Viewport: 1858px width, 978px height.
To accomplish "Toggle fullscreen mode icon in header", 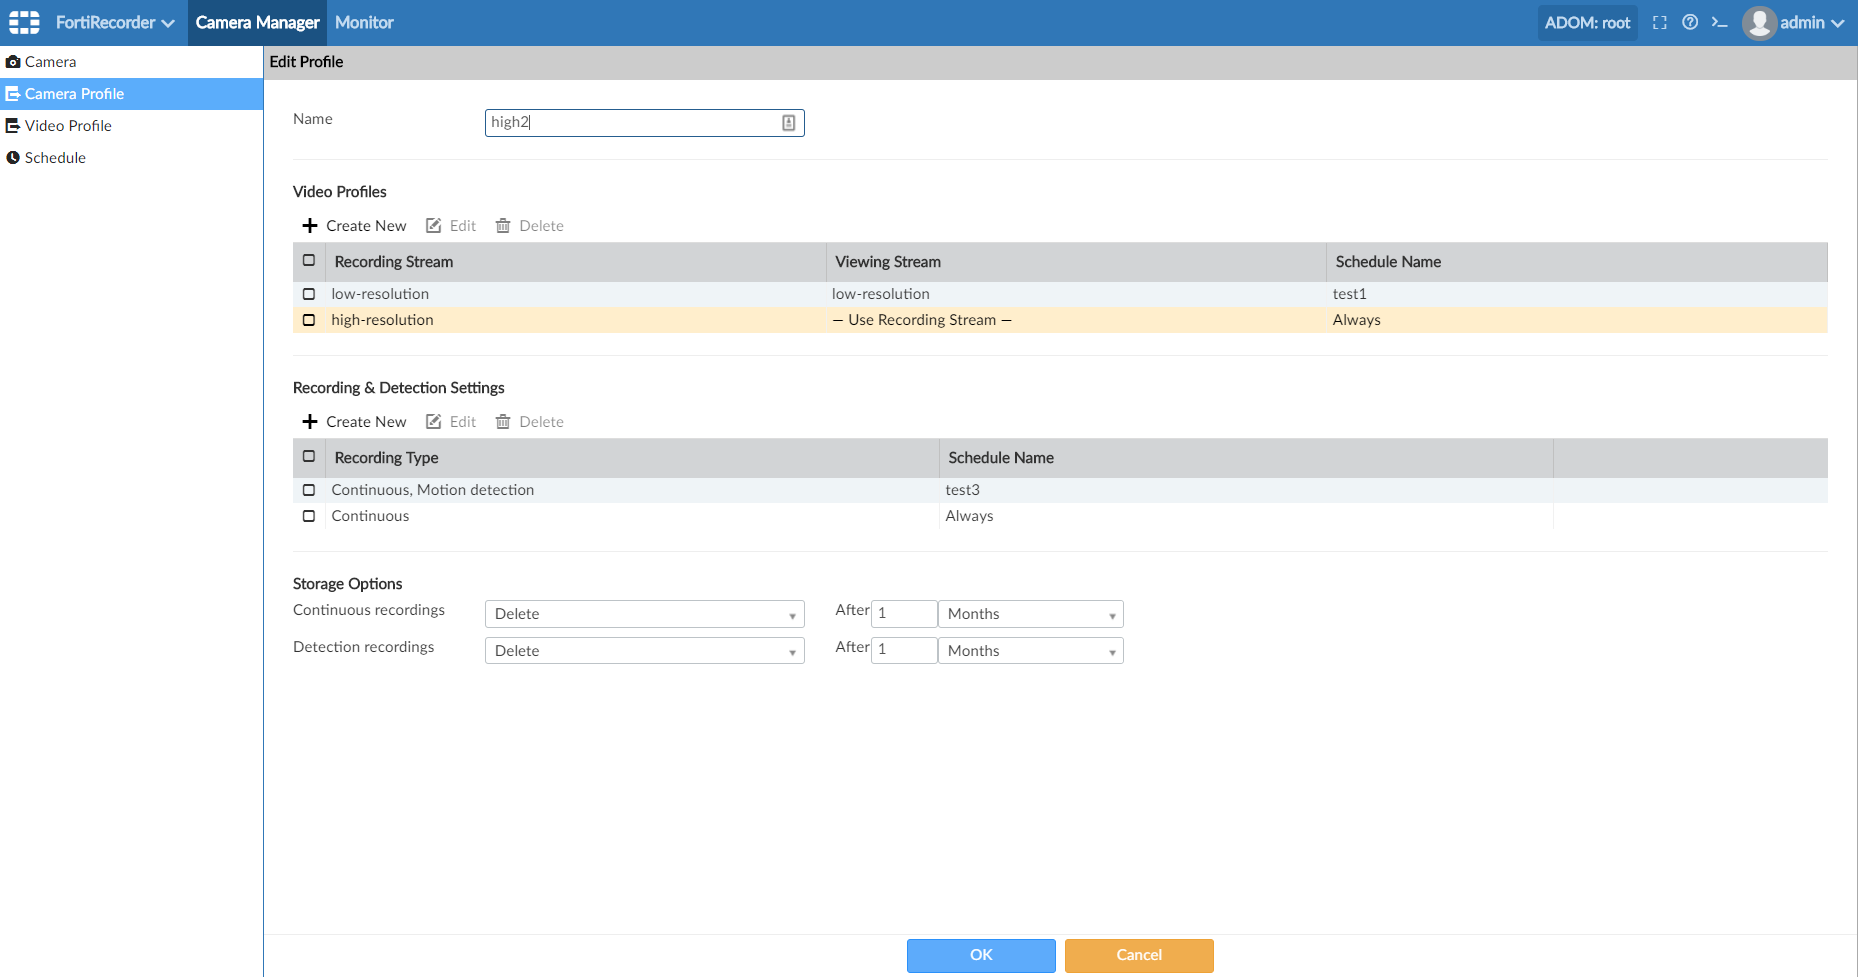I will coord(1660,22).
